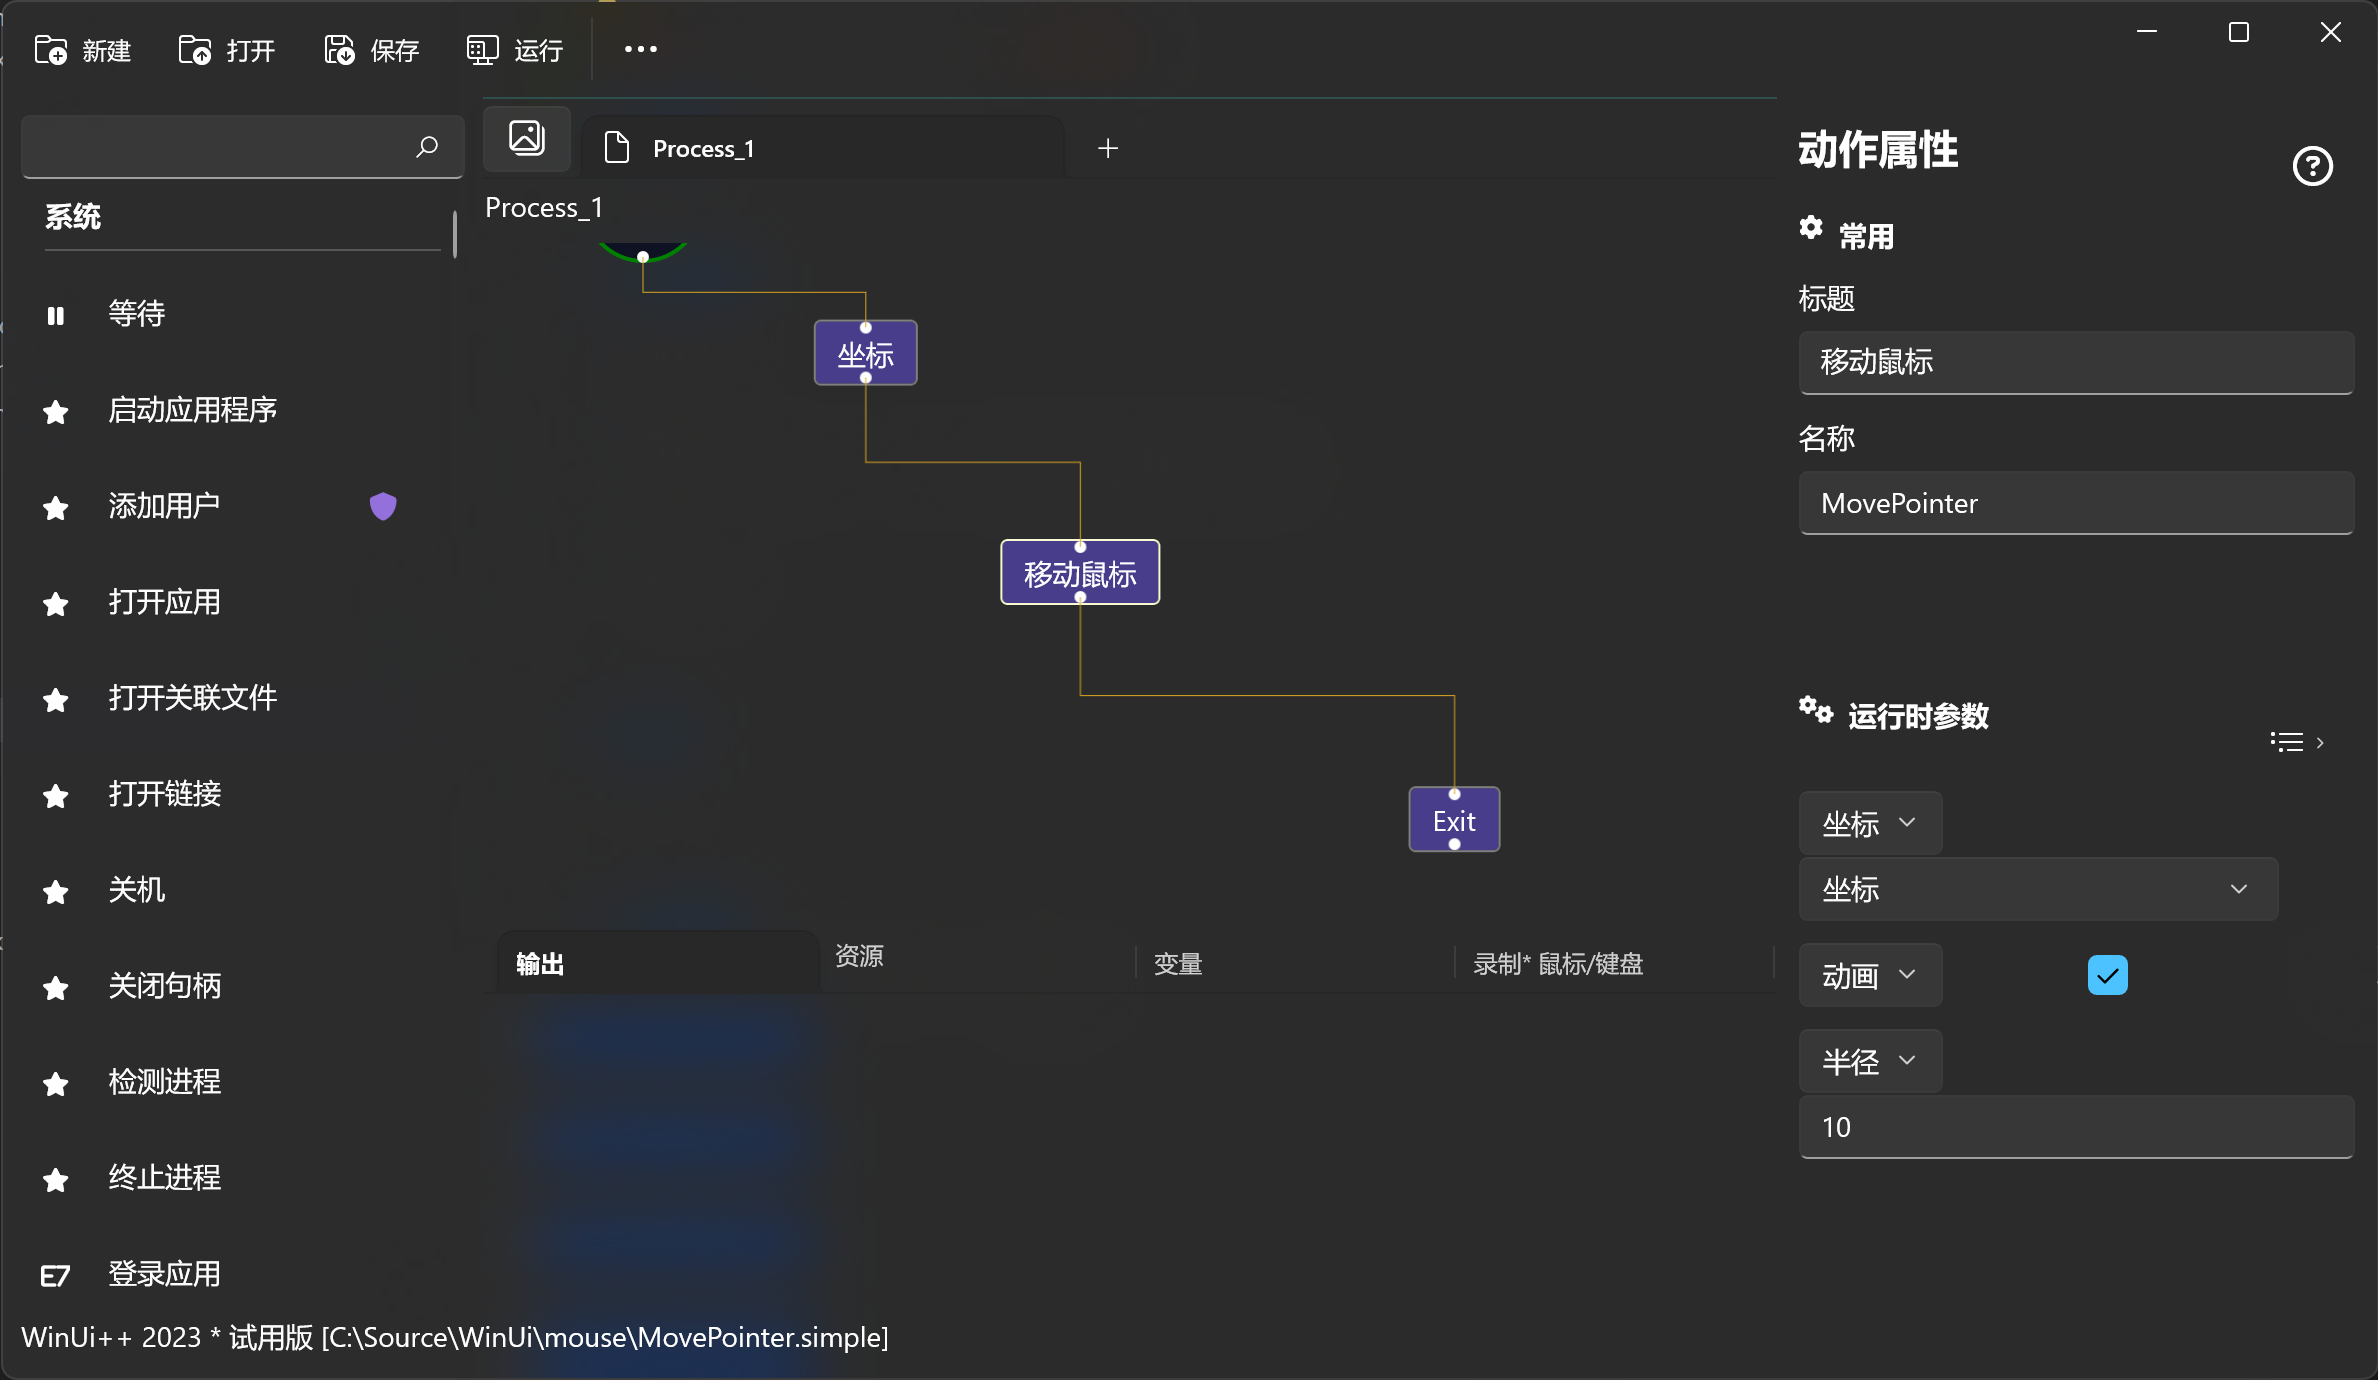The height and width of the screenshot is (1380, 2378).
Task: Open the overflow menu with three dots
Action: click(x=639, y=49)
